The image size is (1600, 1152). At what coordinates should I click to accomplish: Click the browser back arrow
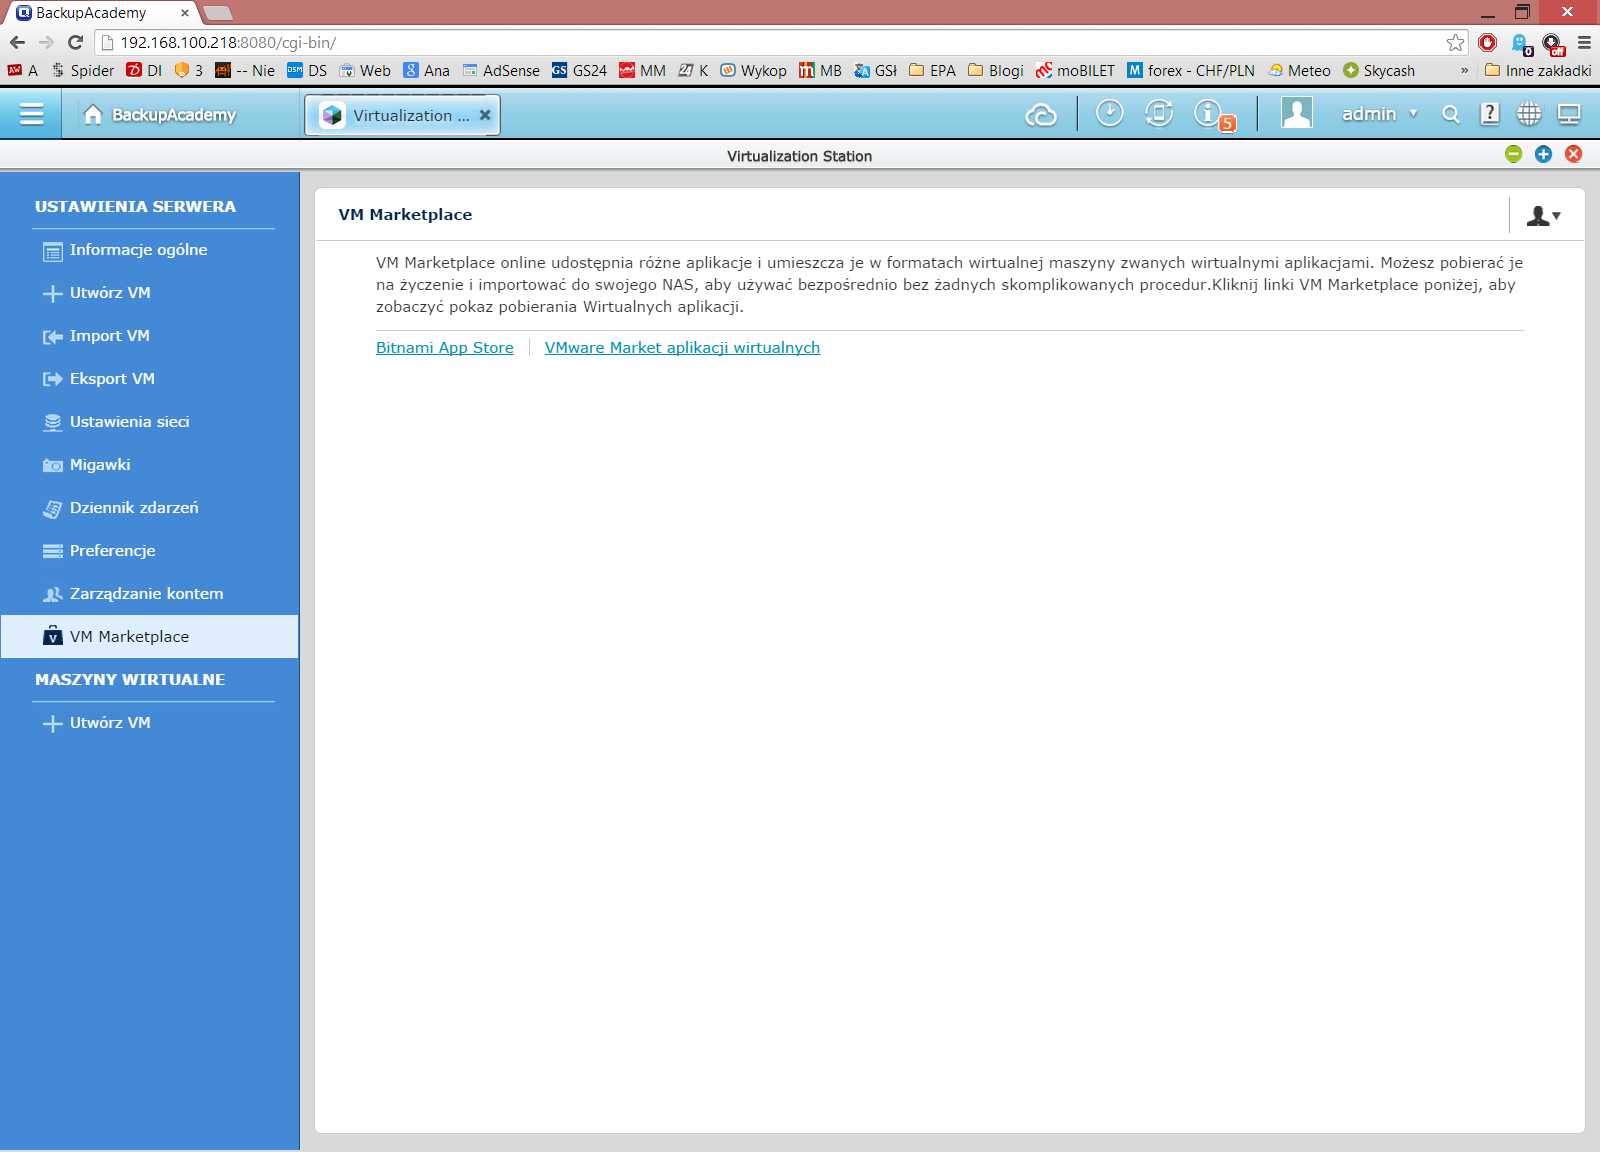click(17, 42)
